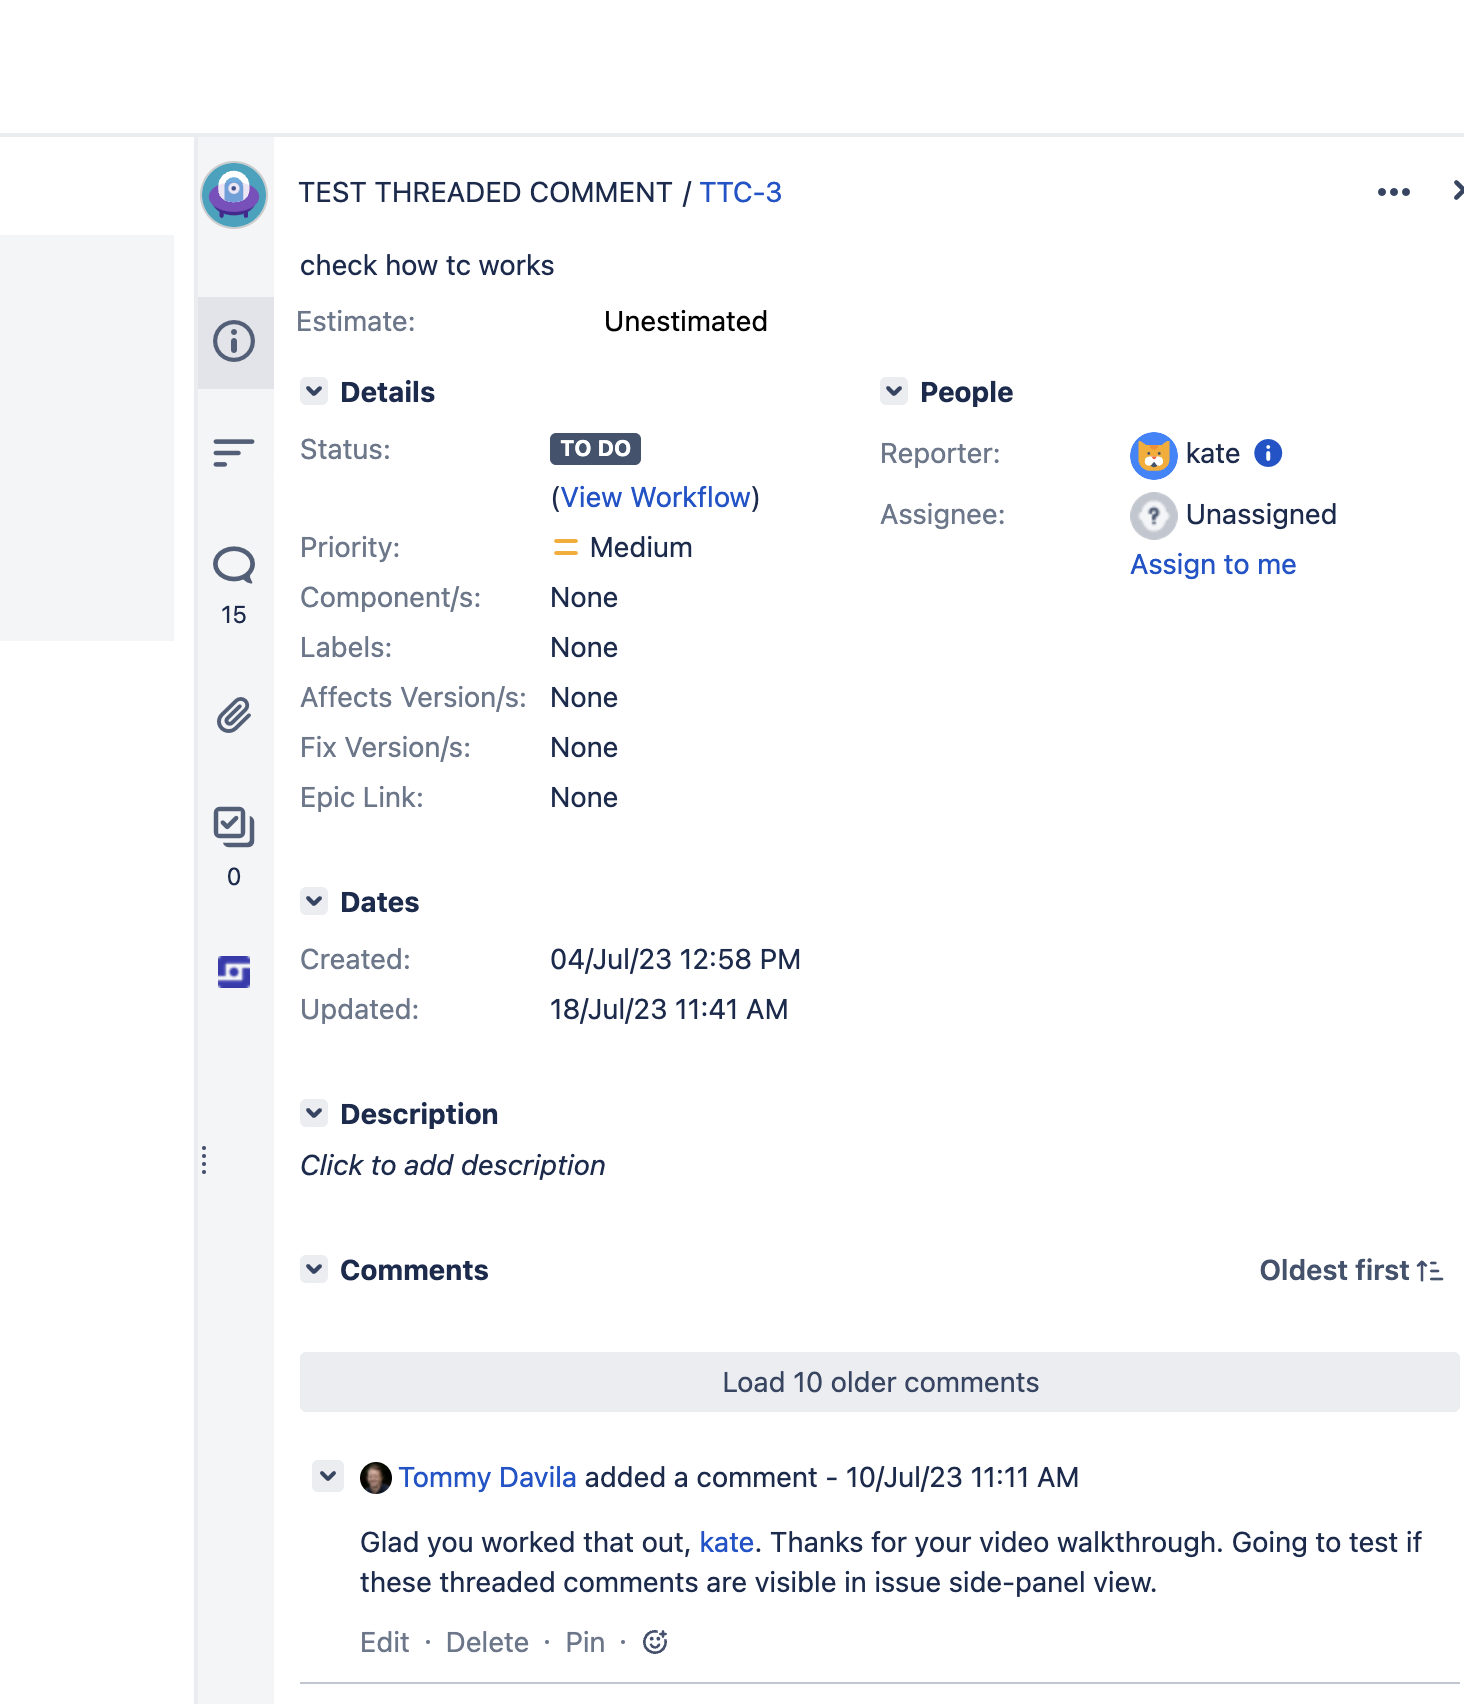Click the vertical dots panel resize handle
Image resolution: width=1464 pixels, height=1704 pixels.
pos(204,1160)
